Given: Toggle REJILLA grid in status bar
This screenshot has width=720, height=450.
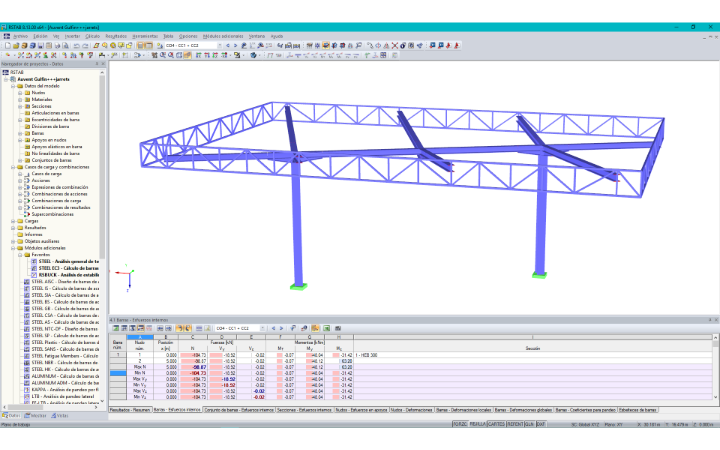Looking at the screenshot, I should pos(478,424).
